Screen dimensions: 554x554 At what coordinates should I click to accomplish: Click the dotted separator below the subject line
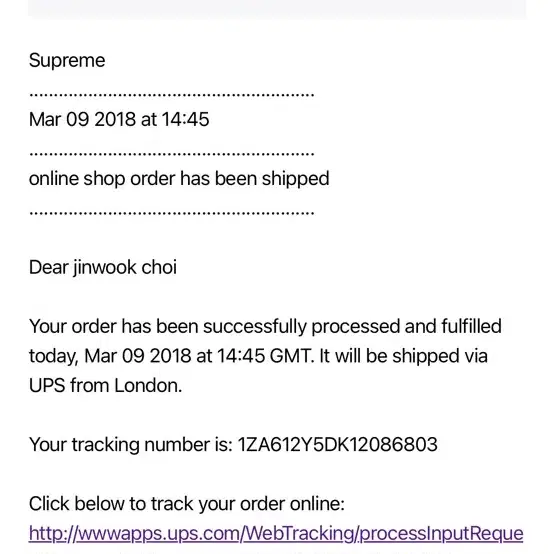click(172, 213)
